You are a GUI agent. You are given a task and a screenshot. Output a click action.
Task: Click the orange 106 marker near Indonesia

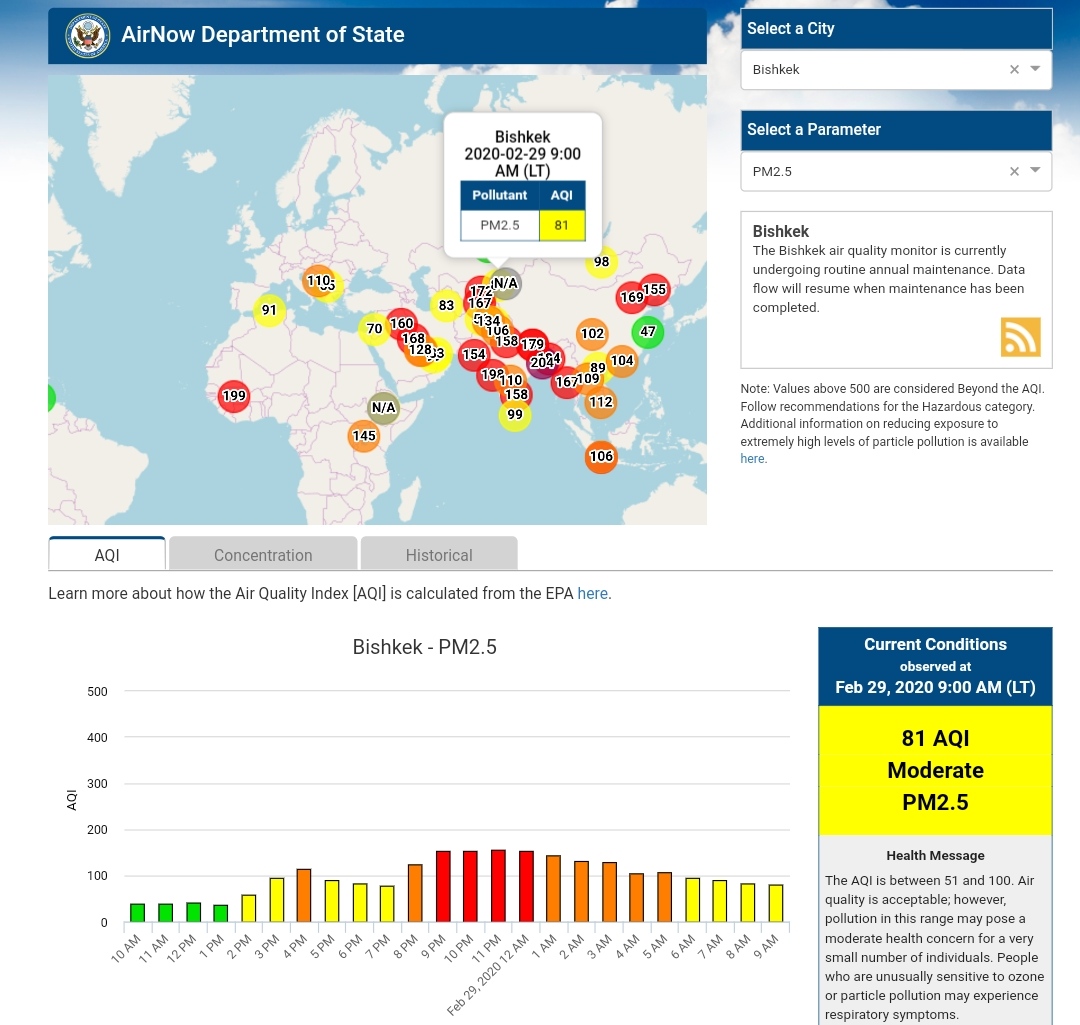[x=601, y=457]
